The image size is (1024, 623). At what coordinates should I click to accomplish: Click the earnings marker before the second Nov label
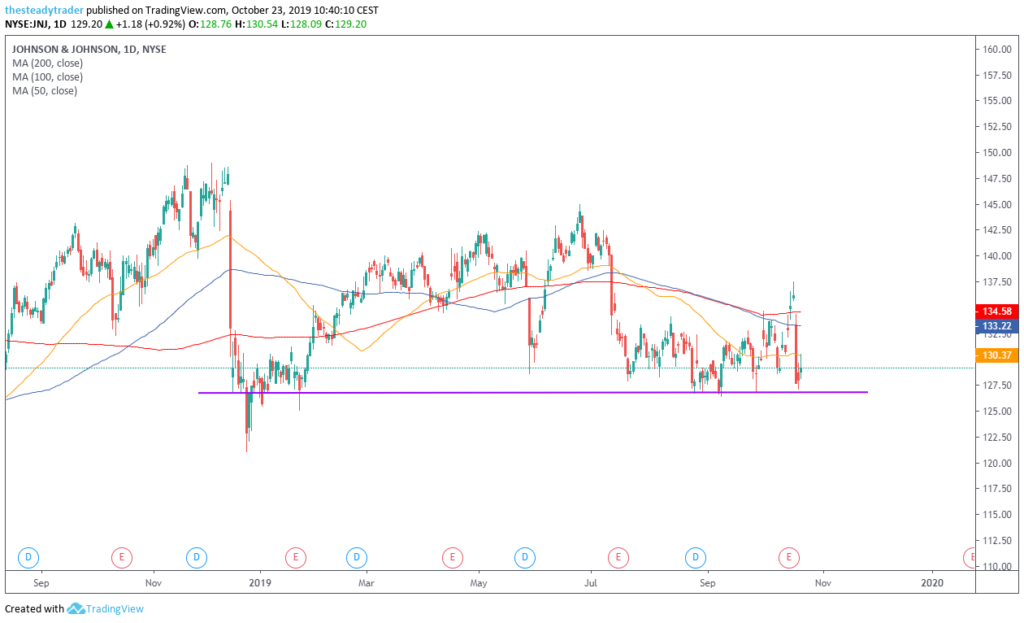pos(789,558)
